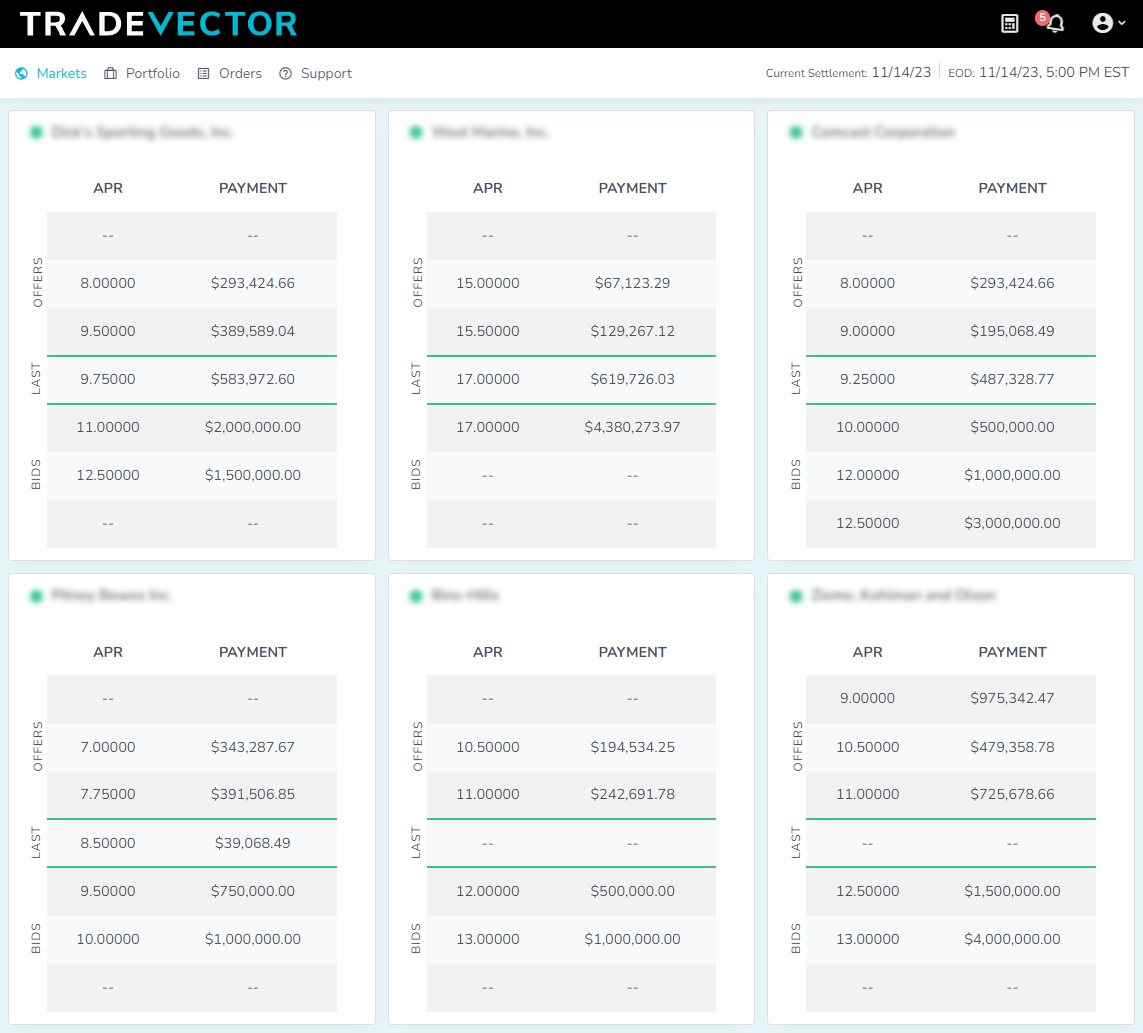The height and width of the screenshot is (1033, 1143).
Task: Select last APR 8.50000
Action: [x=108, y=843]
